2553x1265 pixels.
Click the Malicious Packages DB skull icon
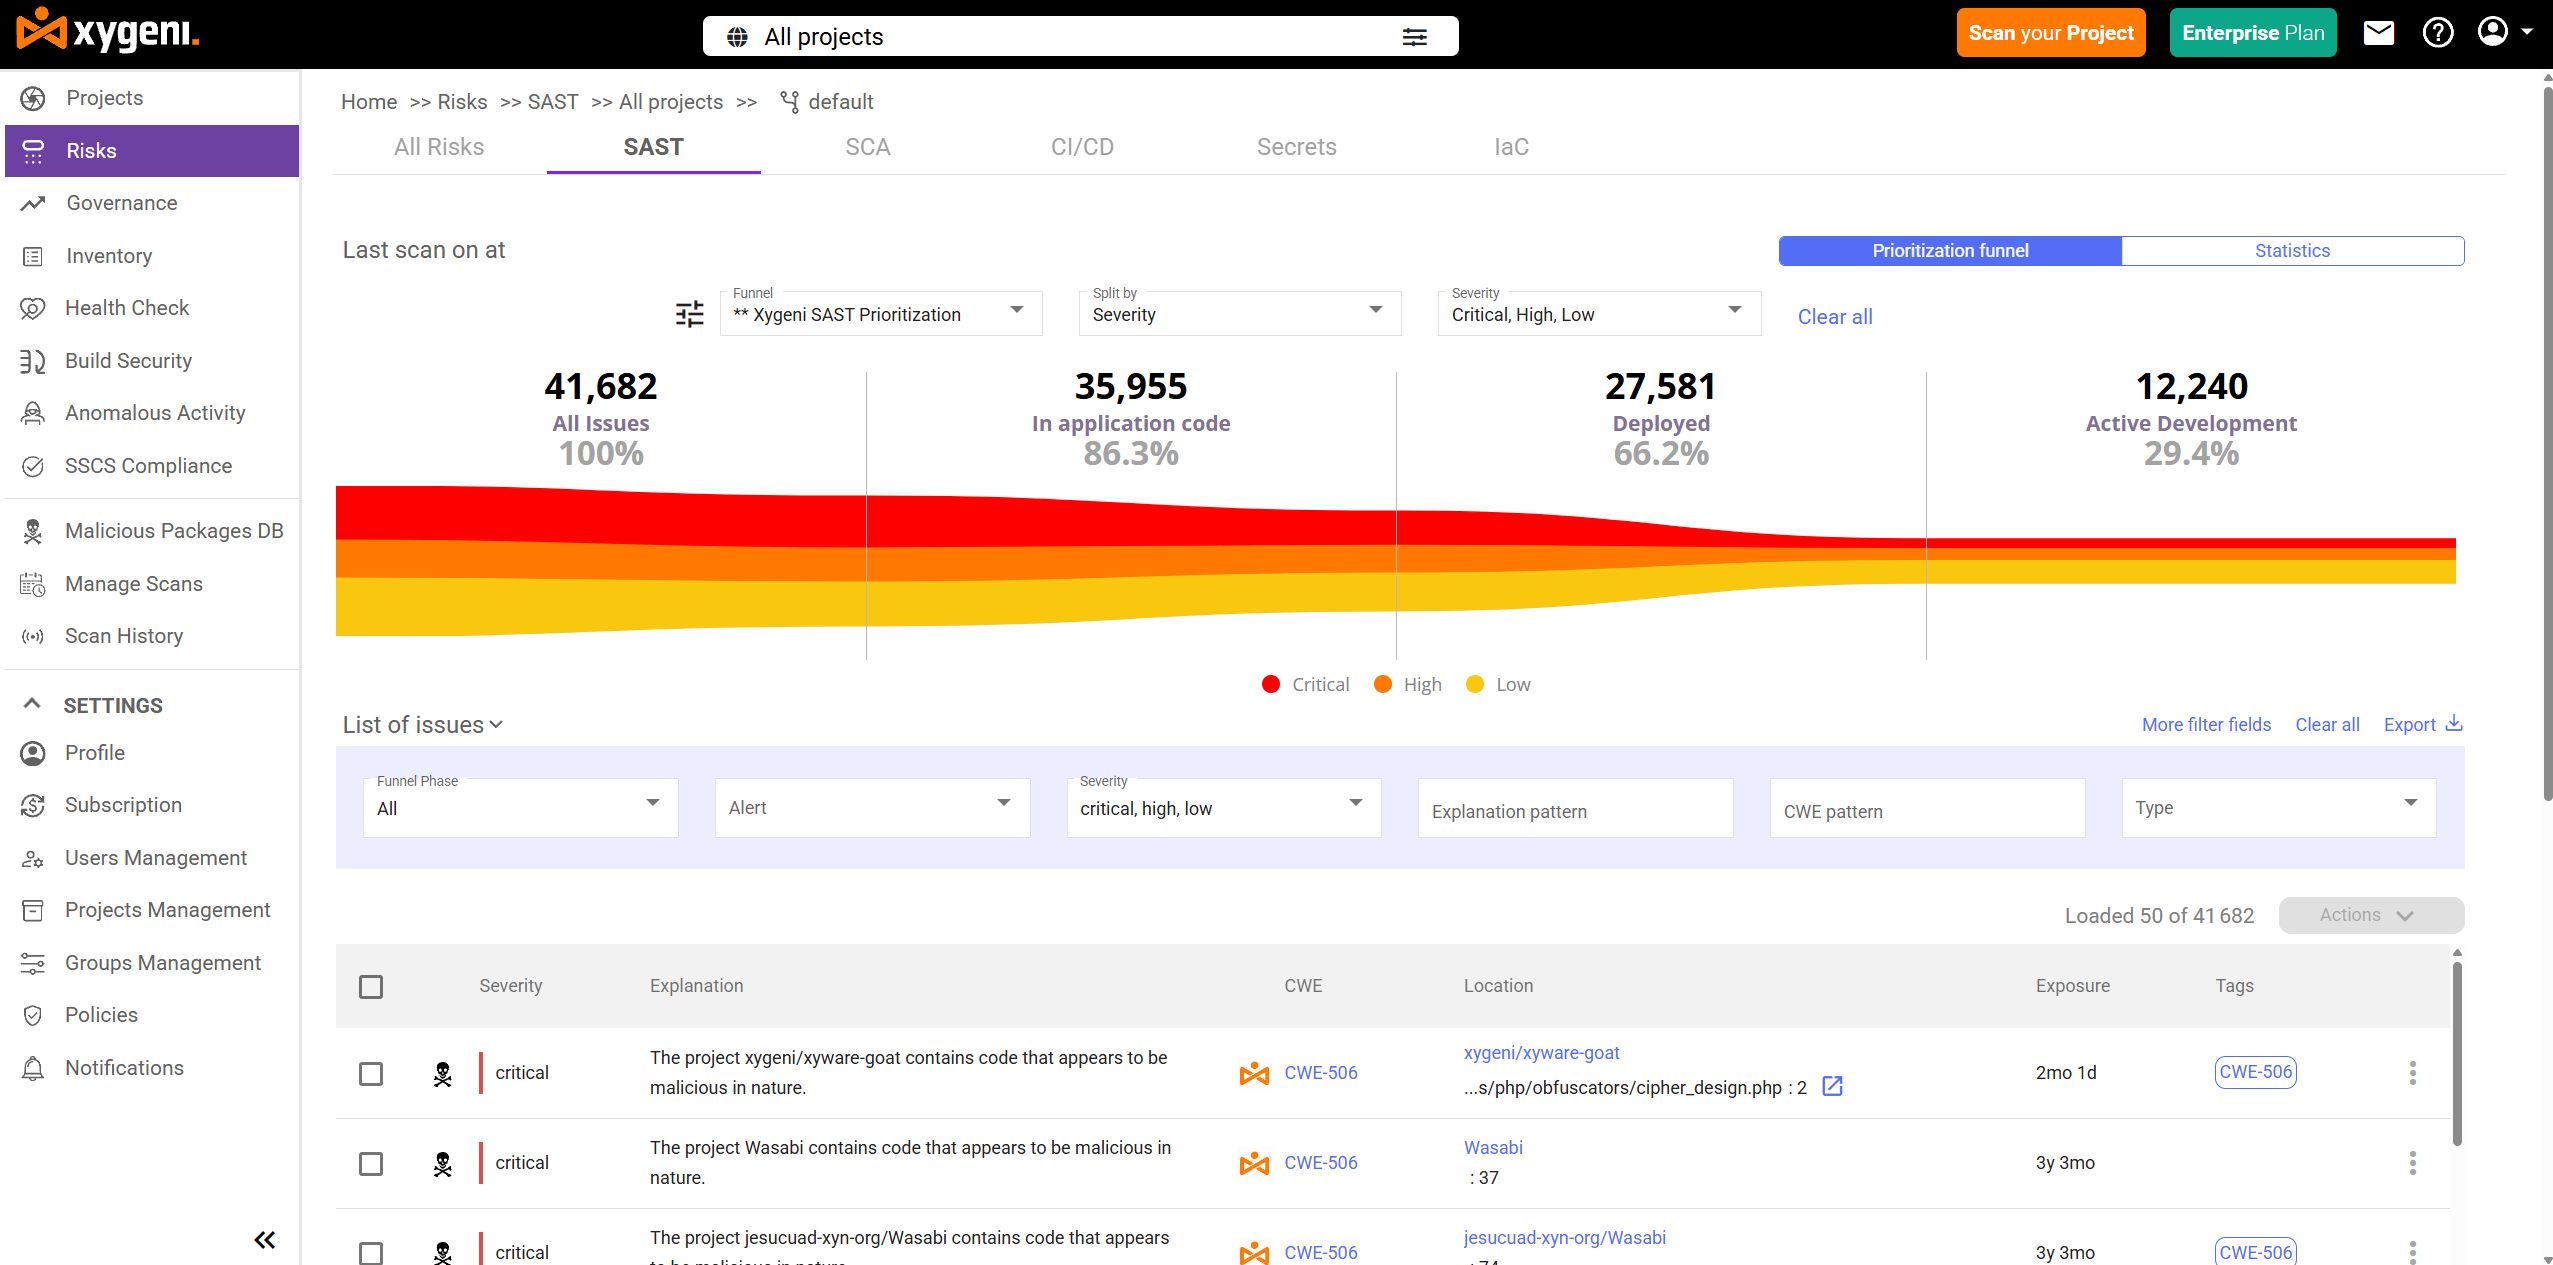pyautogui.click(x=33, y=531)
